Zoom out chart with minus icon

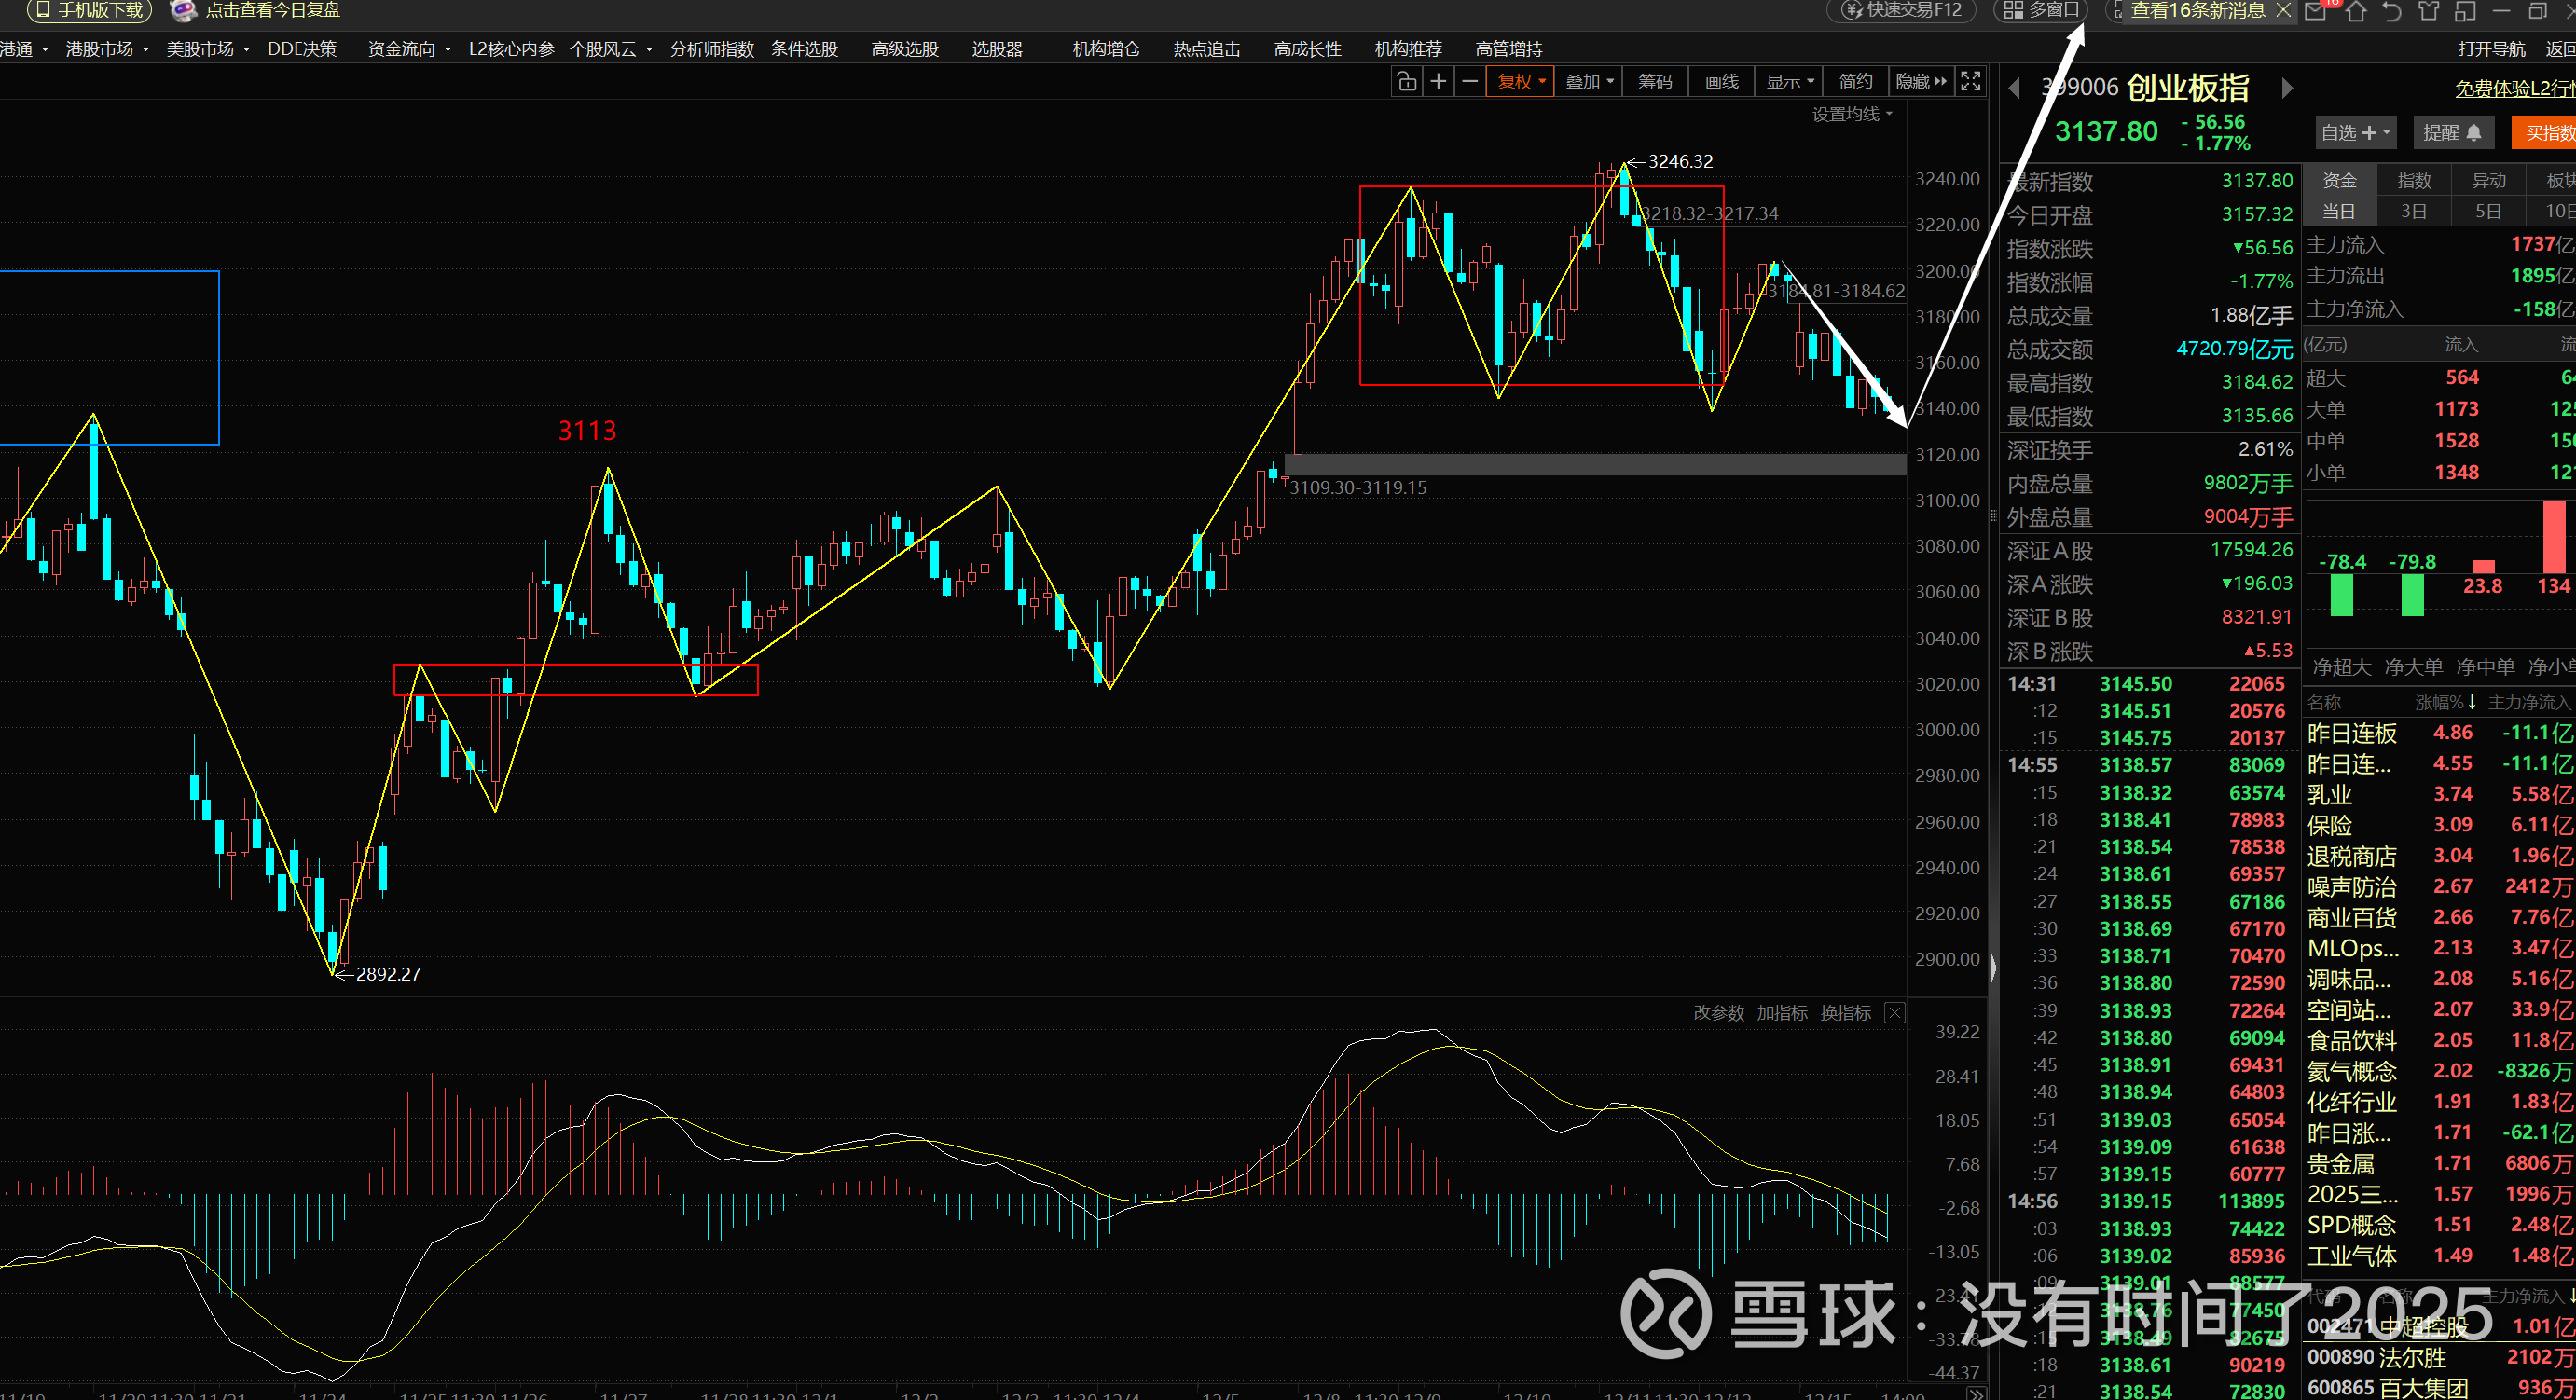point(1469,82)
